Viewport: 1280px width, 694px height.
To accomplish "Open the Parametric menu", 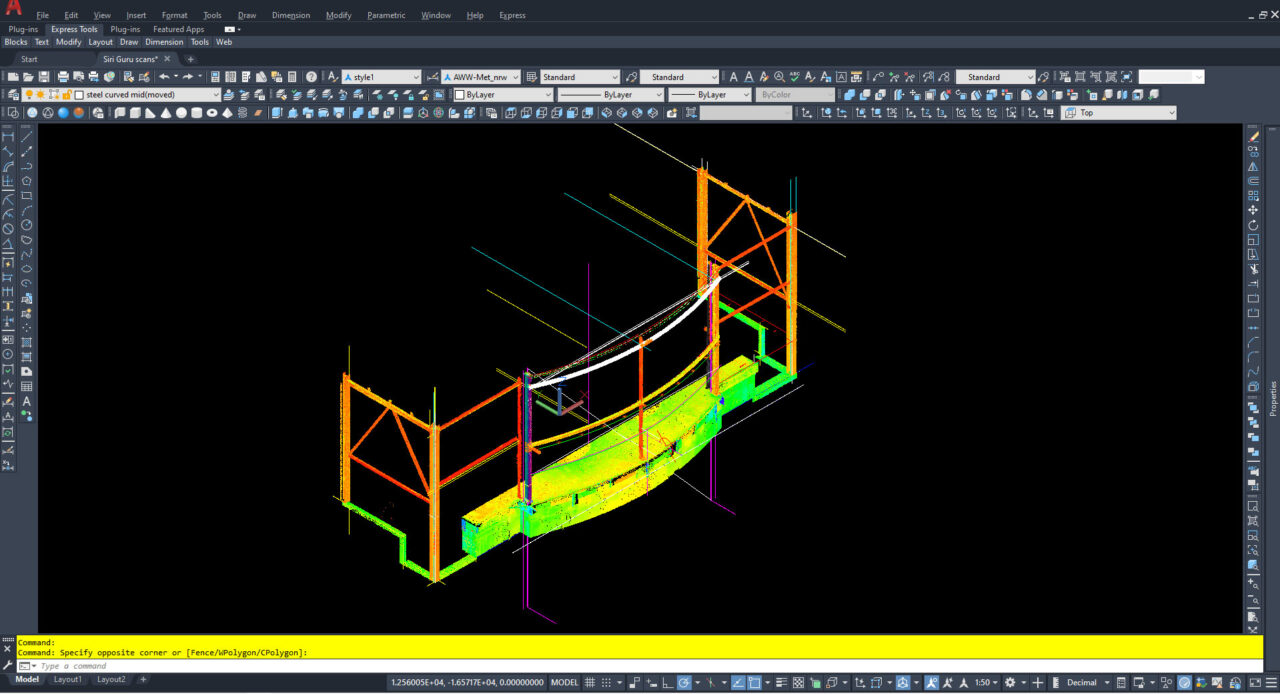I will point(386,15).
